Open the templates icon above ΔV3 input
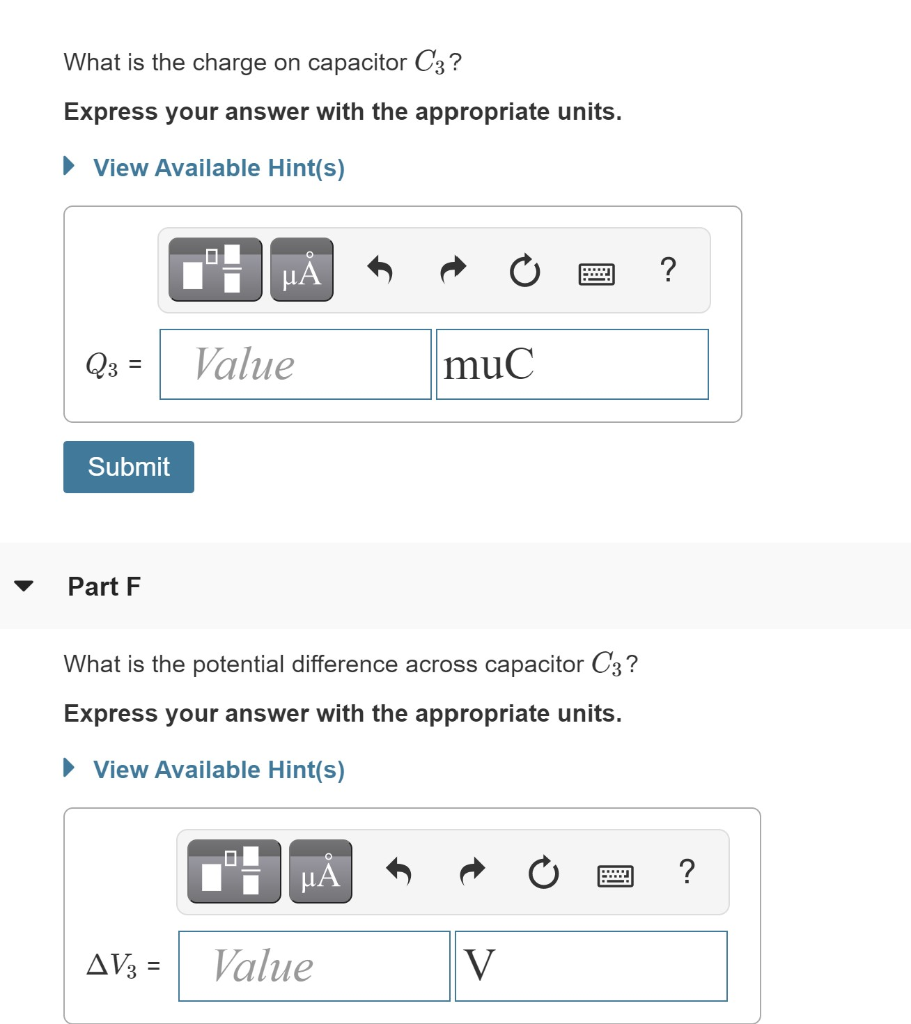 click(233, 871)
